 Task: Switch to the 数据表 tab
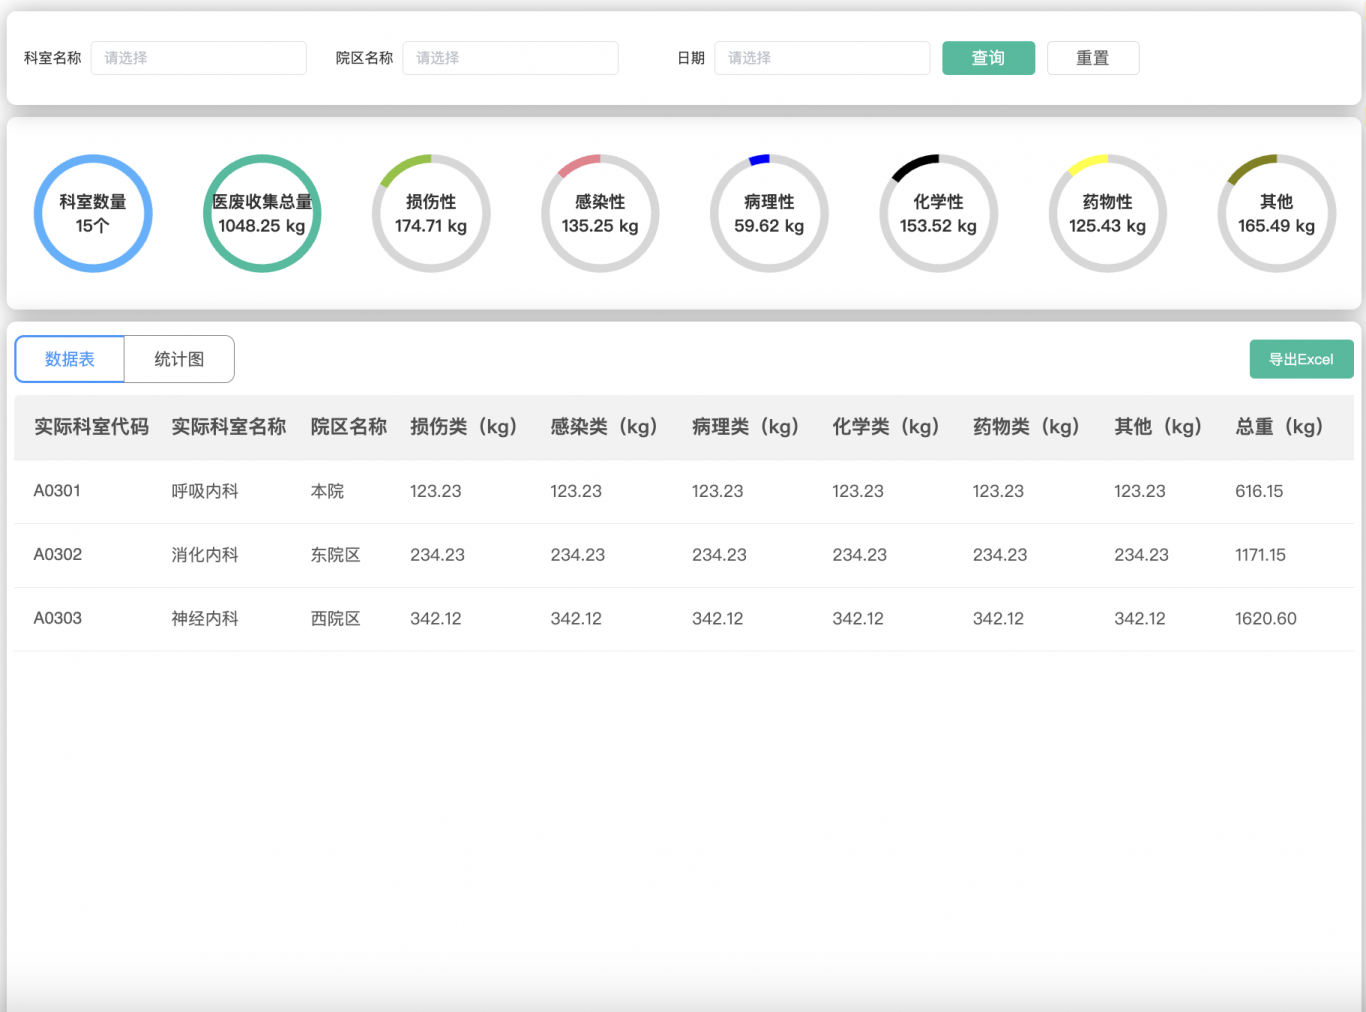(69, 359)
